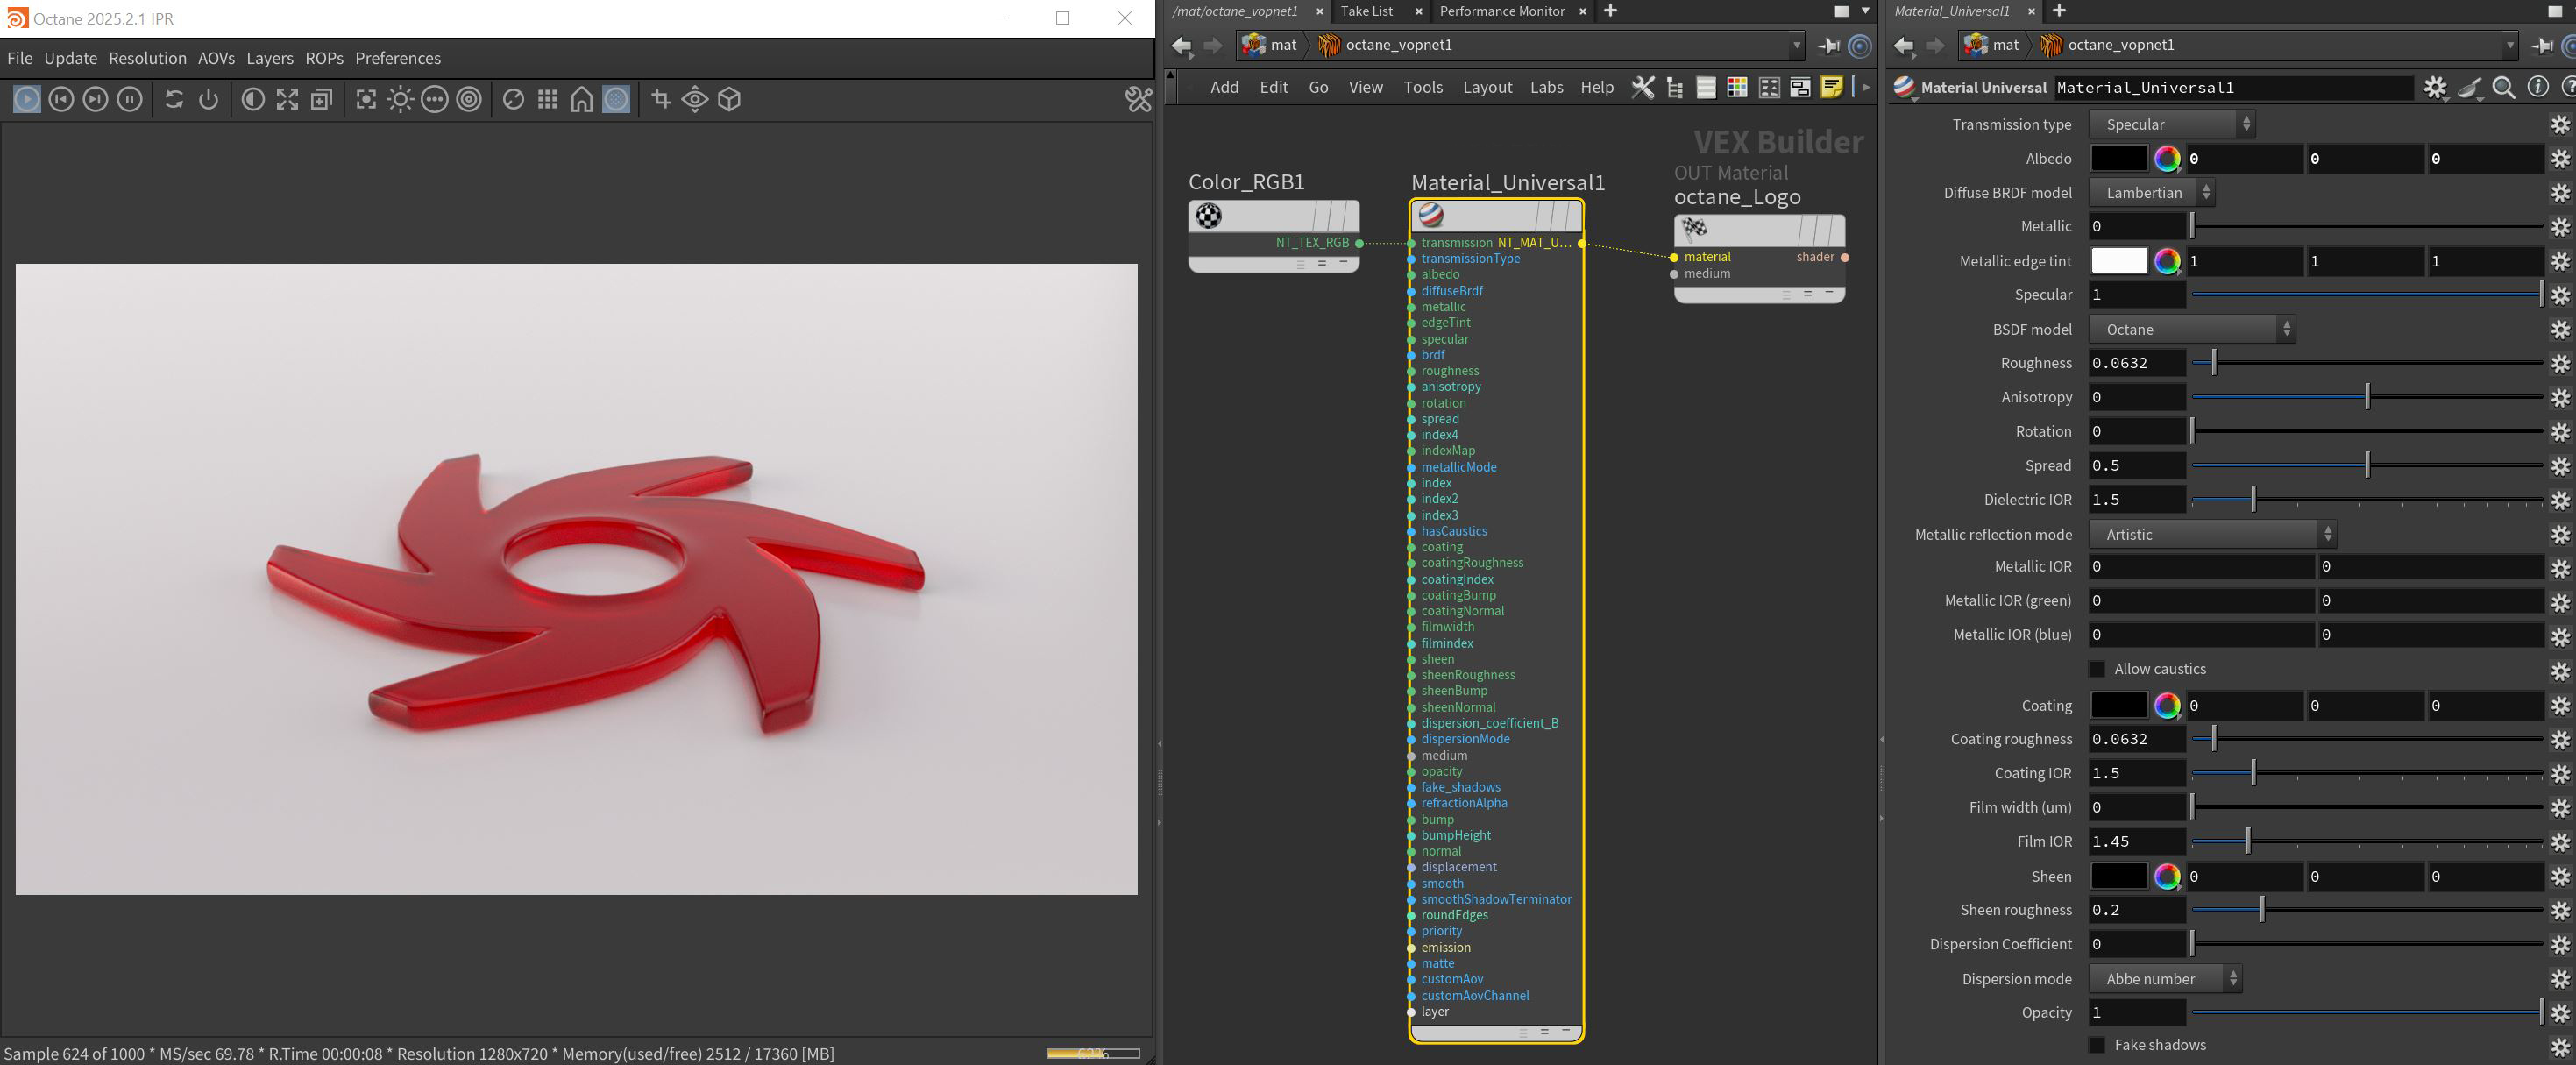Click the home icon in IPR toolbar
Screen dimensions: 2576x1065
(x=582, y=99)
